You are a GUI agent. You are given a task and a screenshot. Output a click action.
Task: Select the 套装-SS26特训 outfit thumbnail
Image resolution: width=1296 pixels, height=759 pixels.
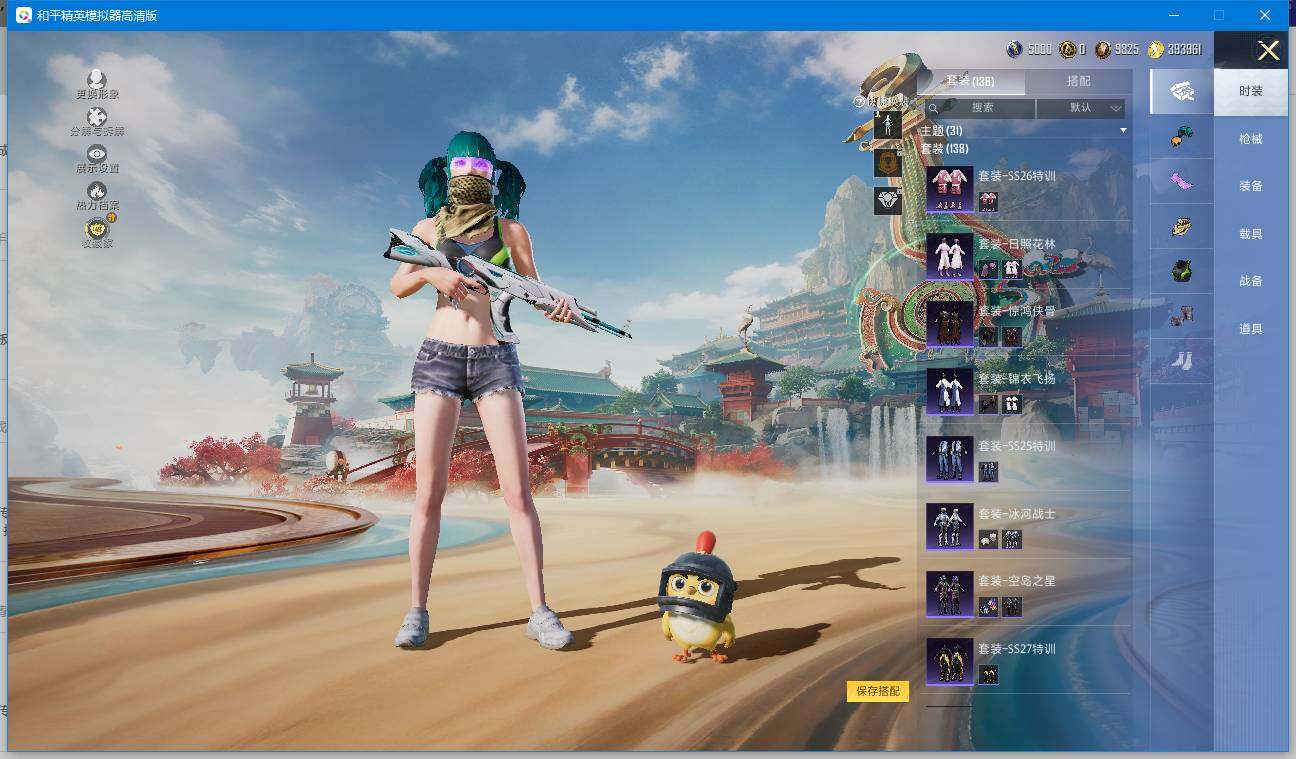click(x=950, y=189)
